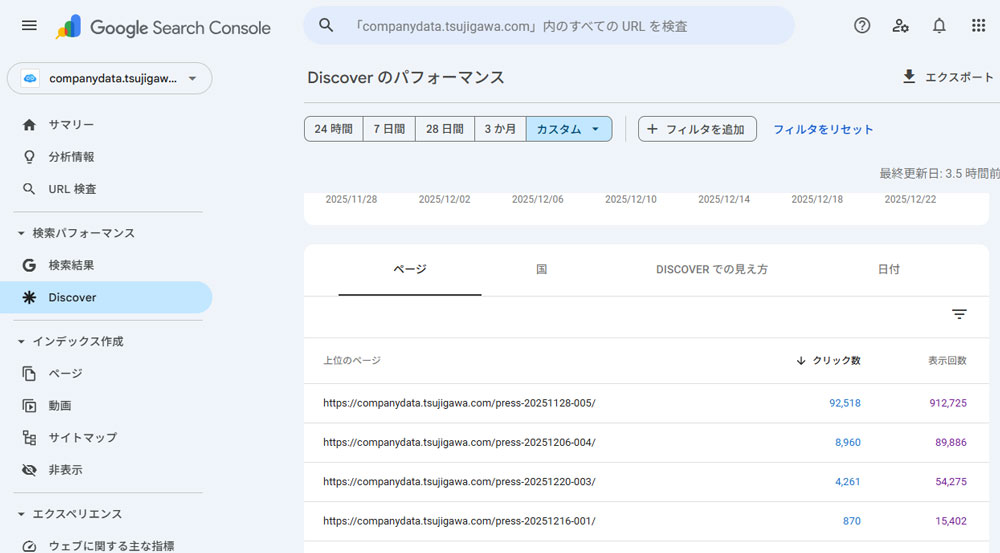Viewport: 1000px width, 553px height.
Task: Collapse the 検索パフォーマンス section
Action: tap(21, 233)
